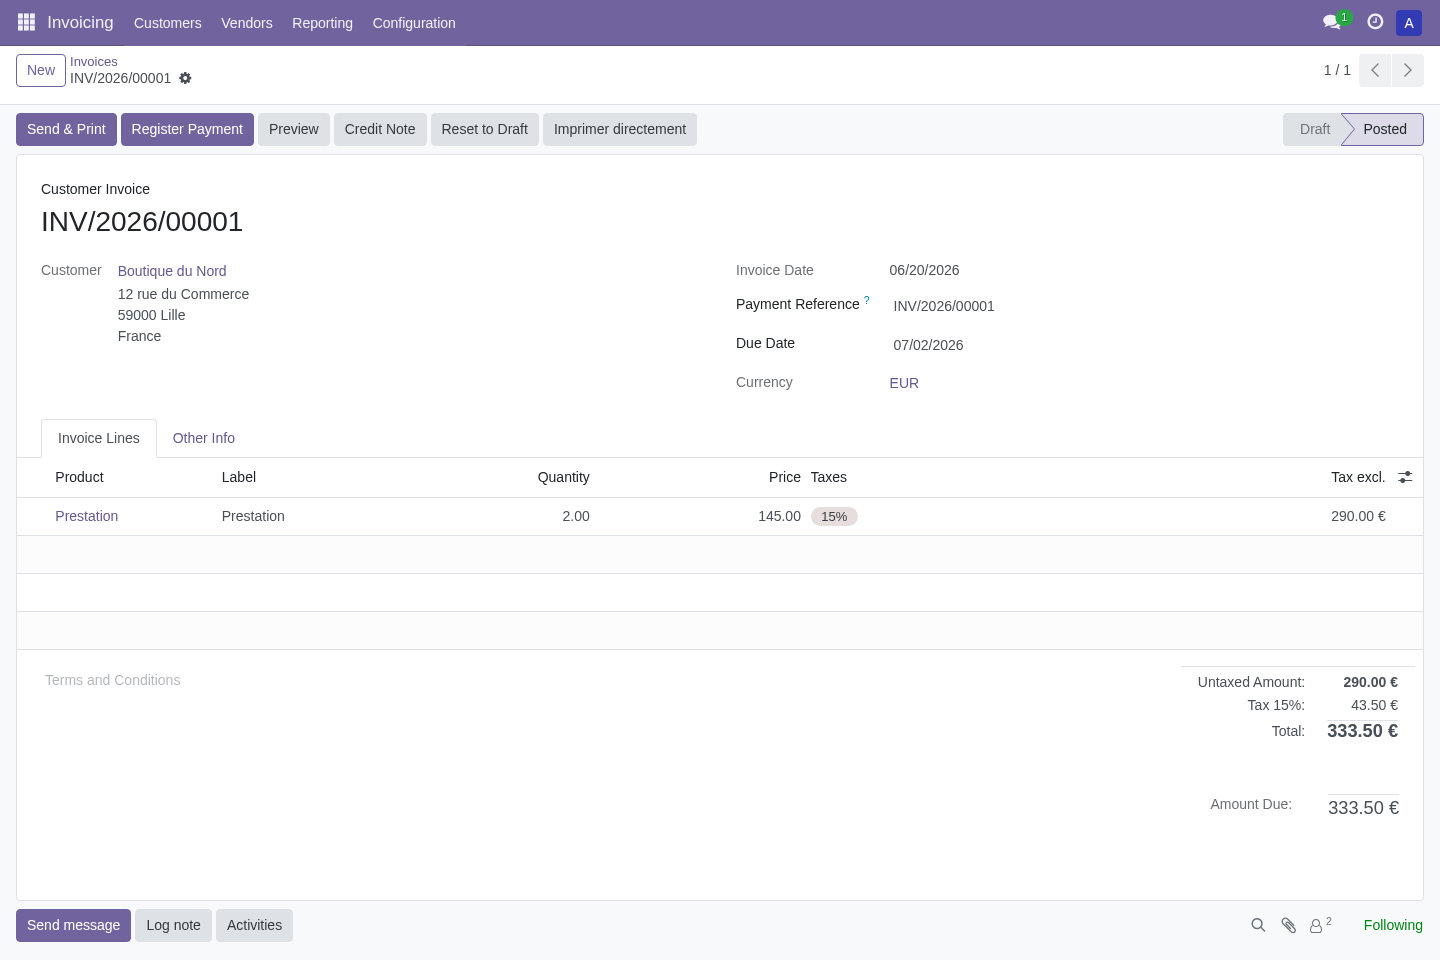The height and width of the screenshot is (960, 1440).
Task: Open the Vendors menu
Action: [x=247, y=23]
